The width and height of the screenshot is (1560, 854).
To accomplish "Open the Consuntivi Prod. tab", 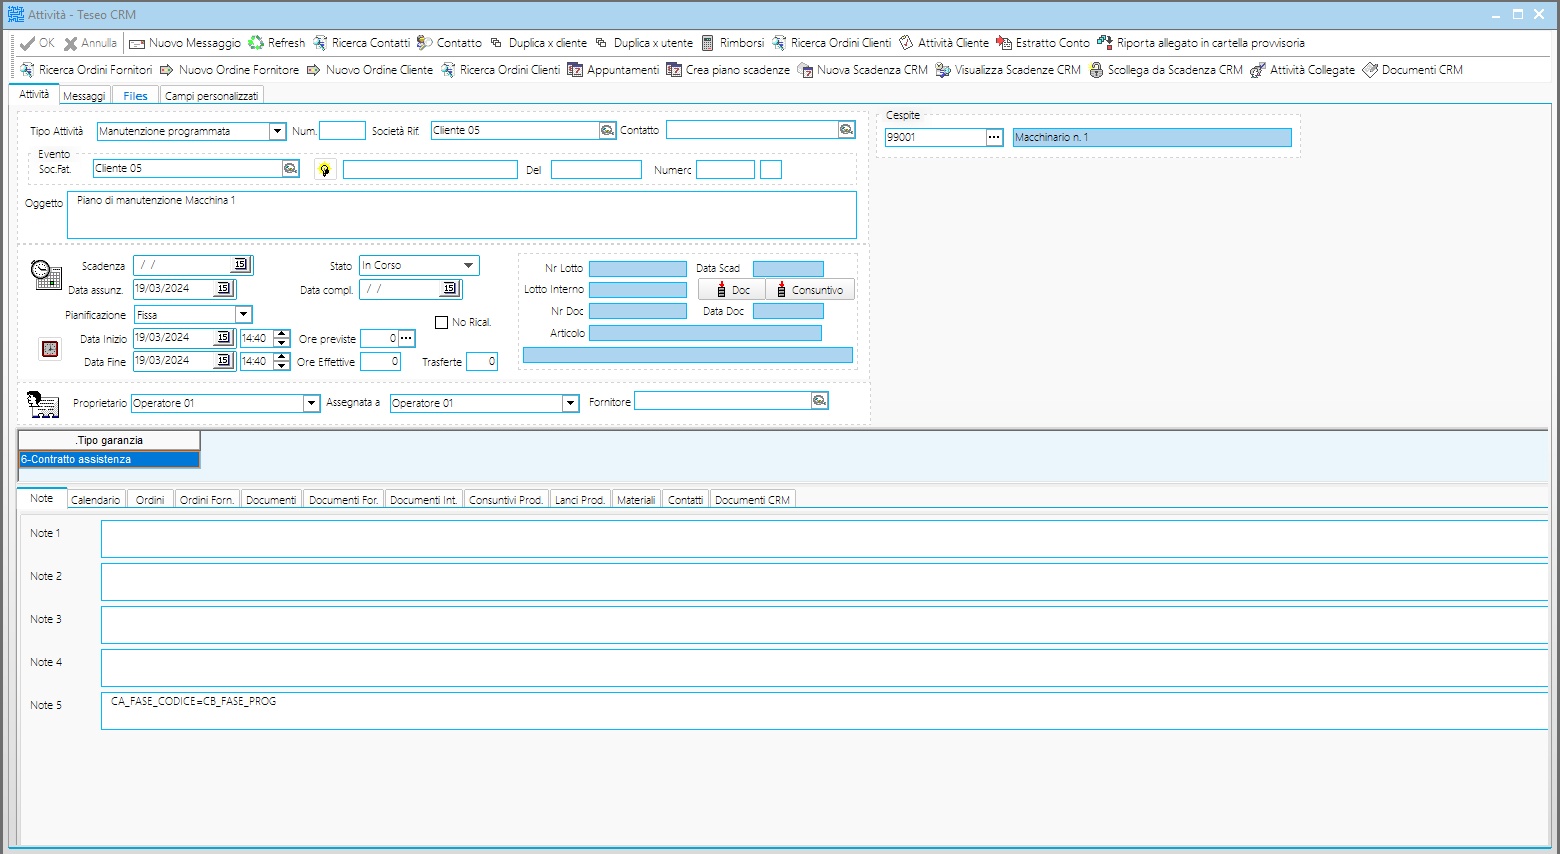I will pos(506,500).
